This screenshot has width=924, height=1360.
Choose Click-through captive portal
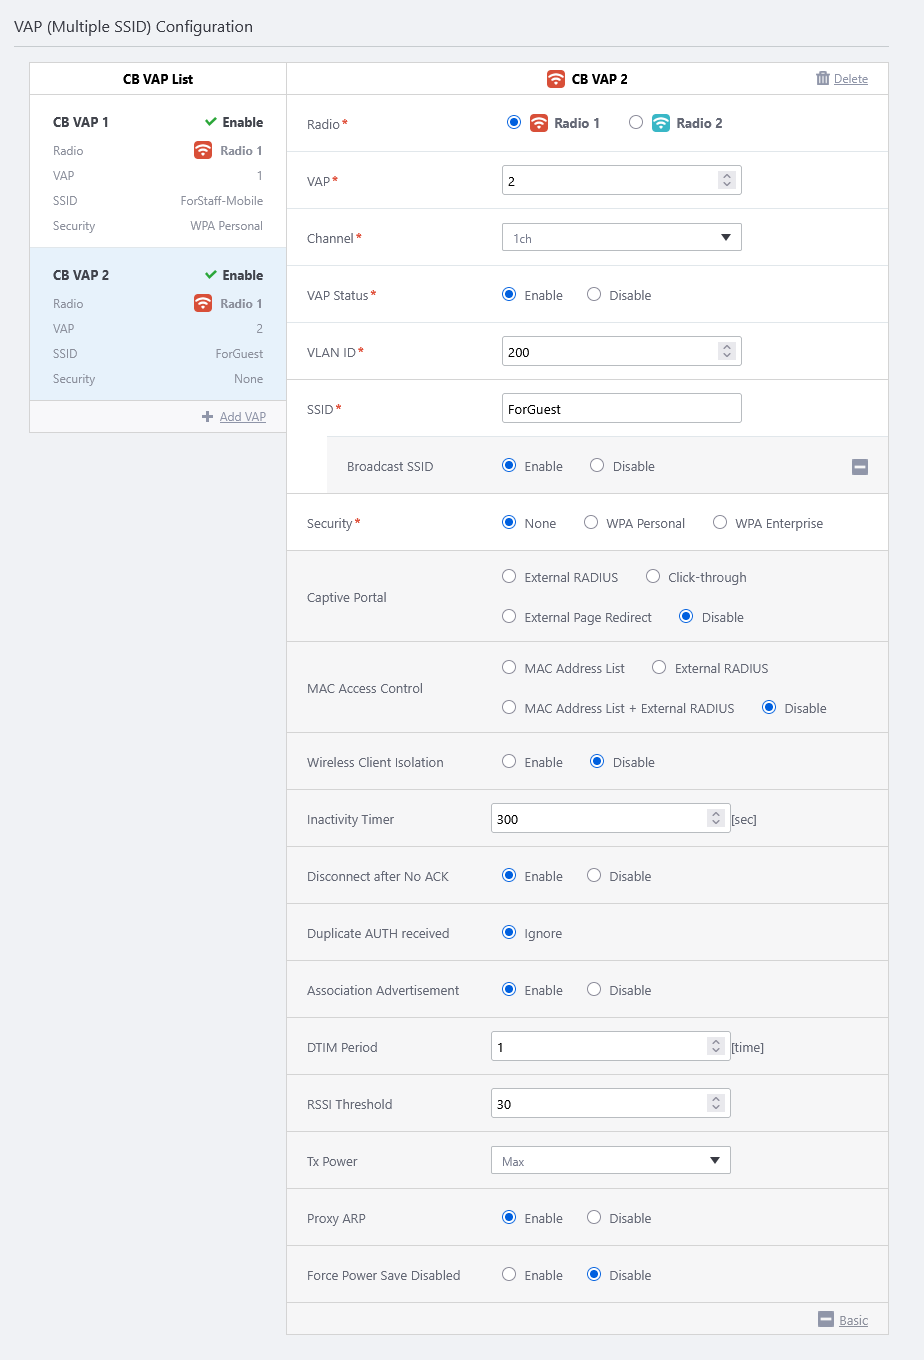click(653, 577)
